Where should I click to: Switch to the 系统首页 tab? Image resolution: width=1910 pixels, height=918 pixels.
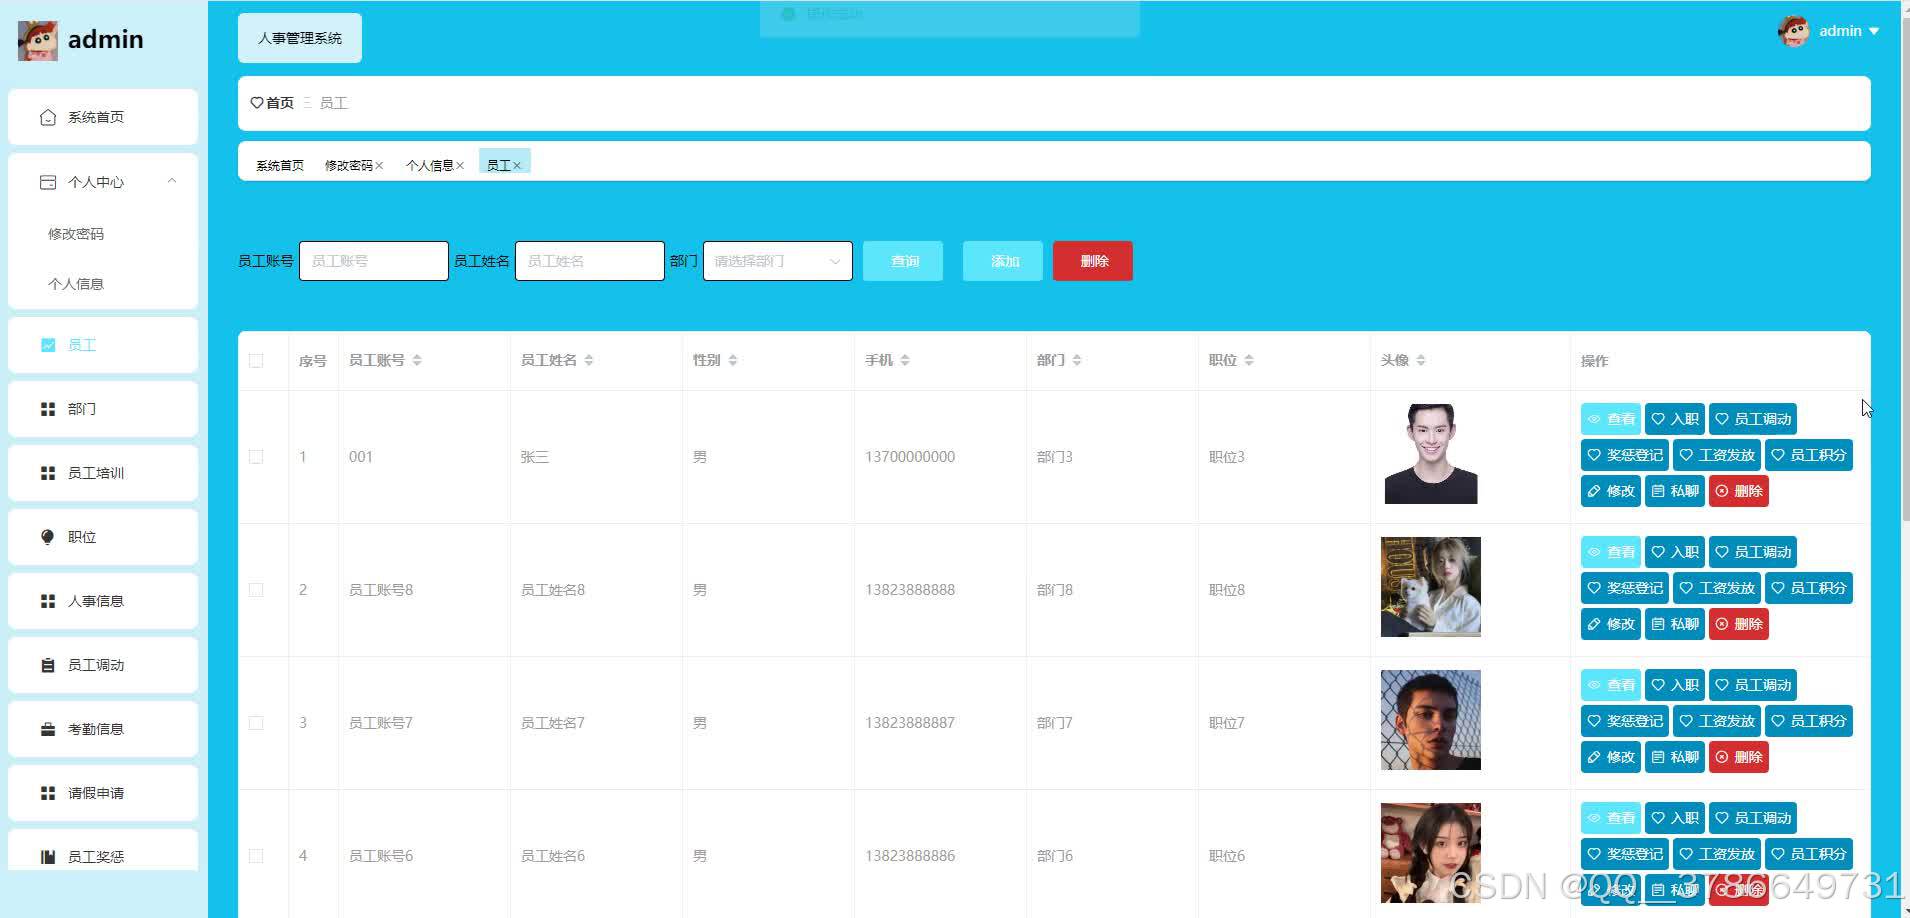pos(280,166)
